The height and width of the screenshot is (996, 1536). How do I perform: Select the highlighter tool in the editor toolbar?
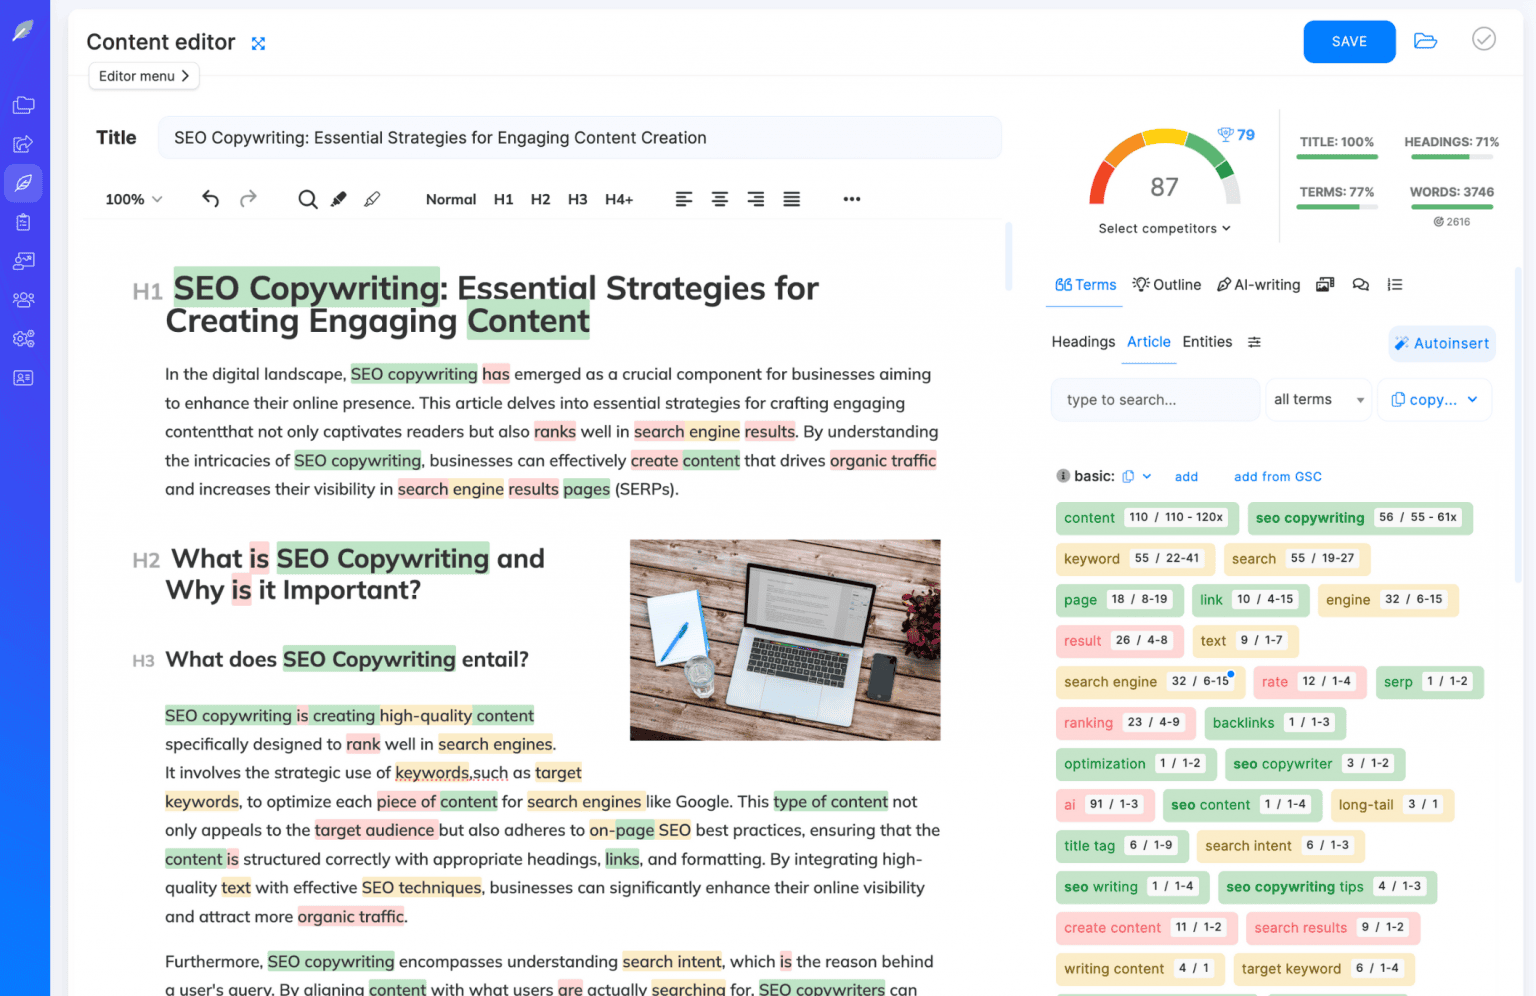(338, 198)
